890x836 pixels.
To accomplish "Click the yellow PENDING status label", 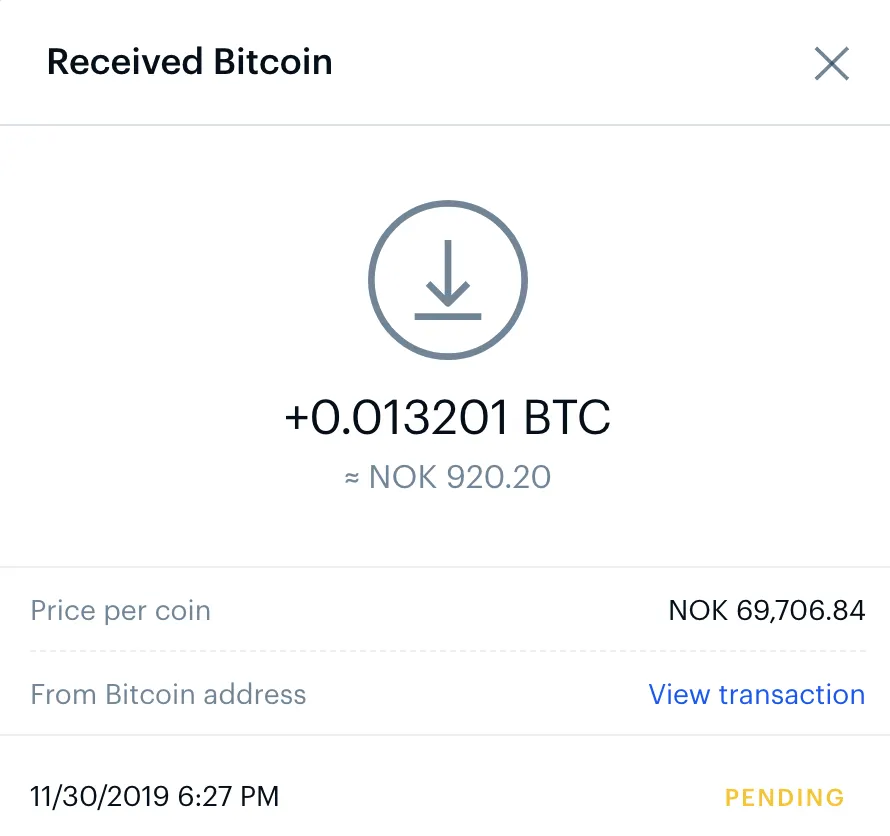I will coord(784,798).
